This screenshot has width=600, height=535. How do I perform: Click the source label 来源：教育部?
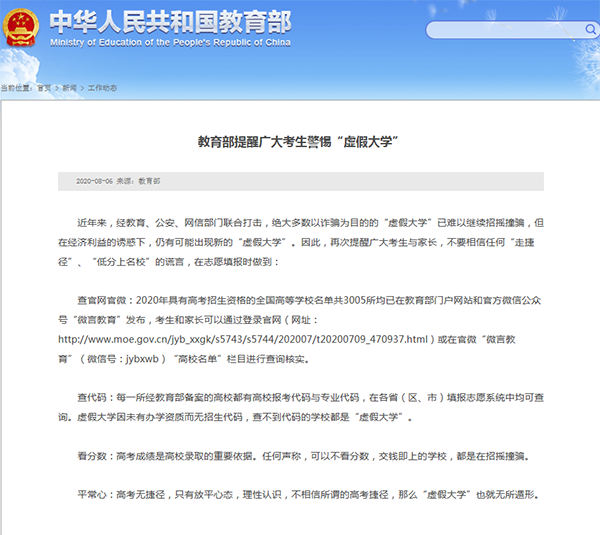(x=138, y=181)
